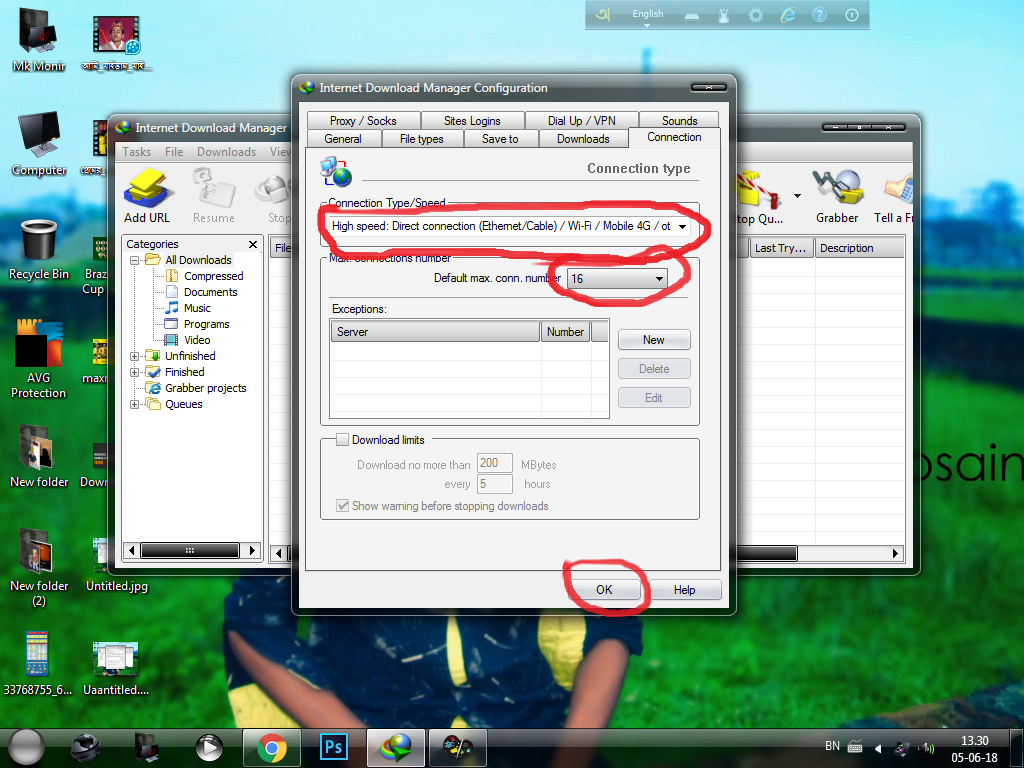Click New to add server exception
The height and width of the screenshot is (768, 1024).
[654, 340]
